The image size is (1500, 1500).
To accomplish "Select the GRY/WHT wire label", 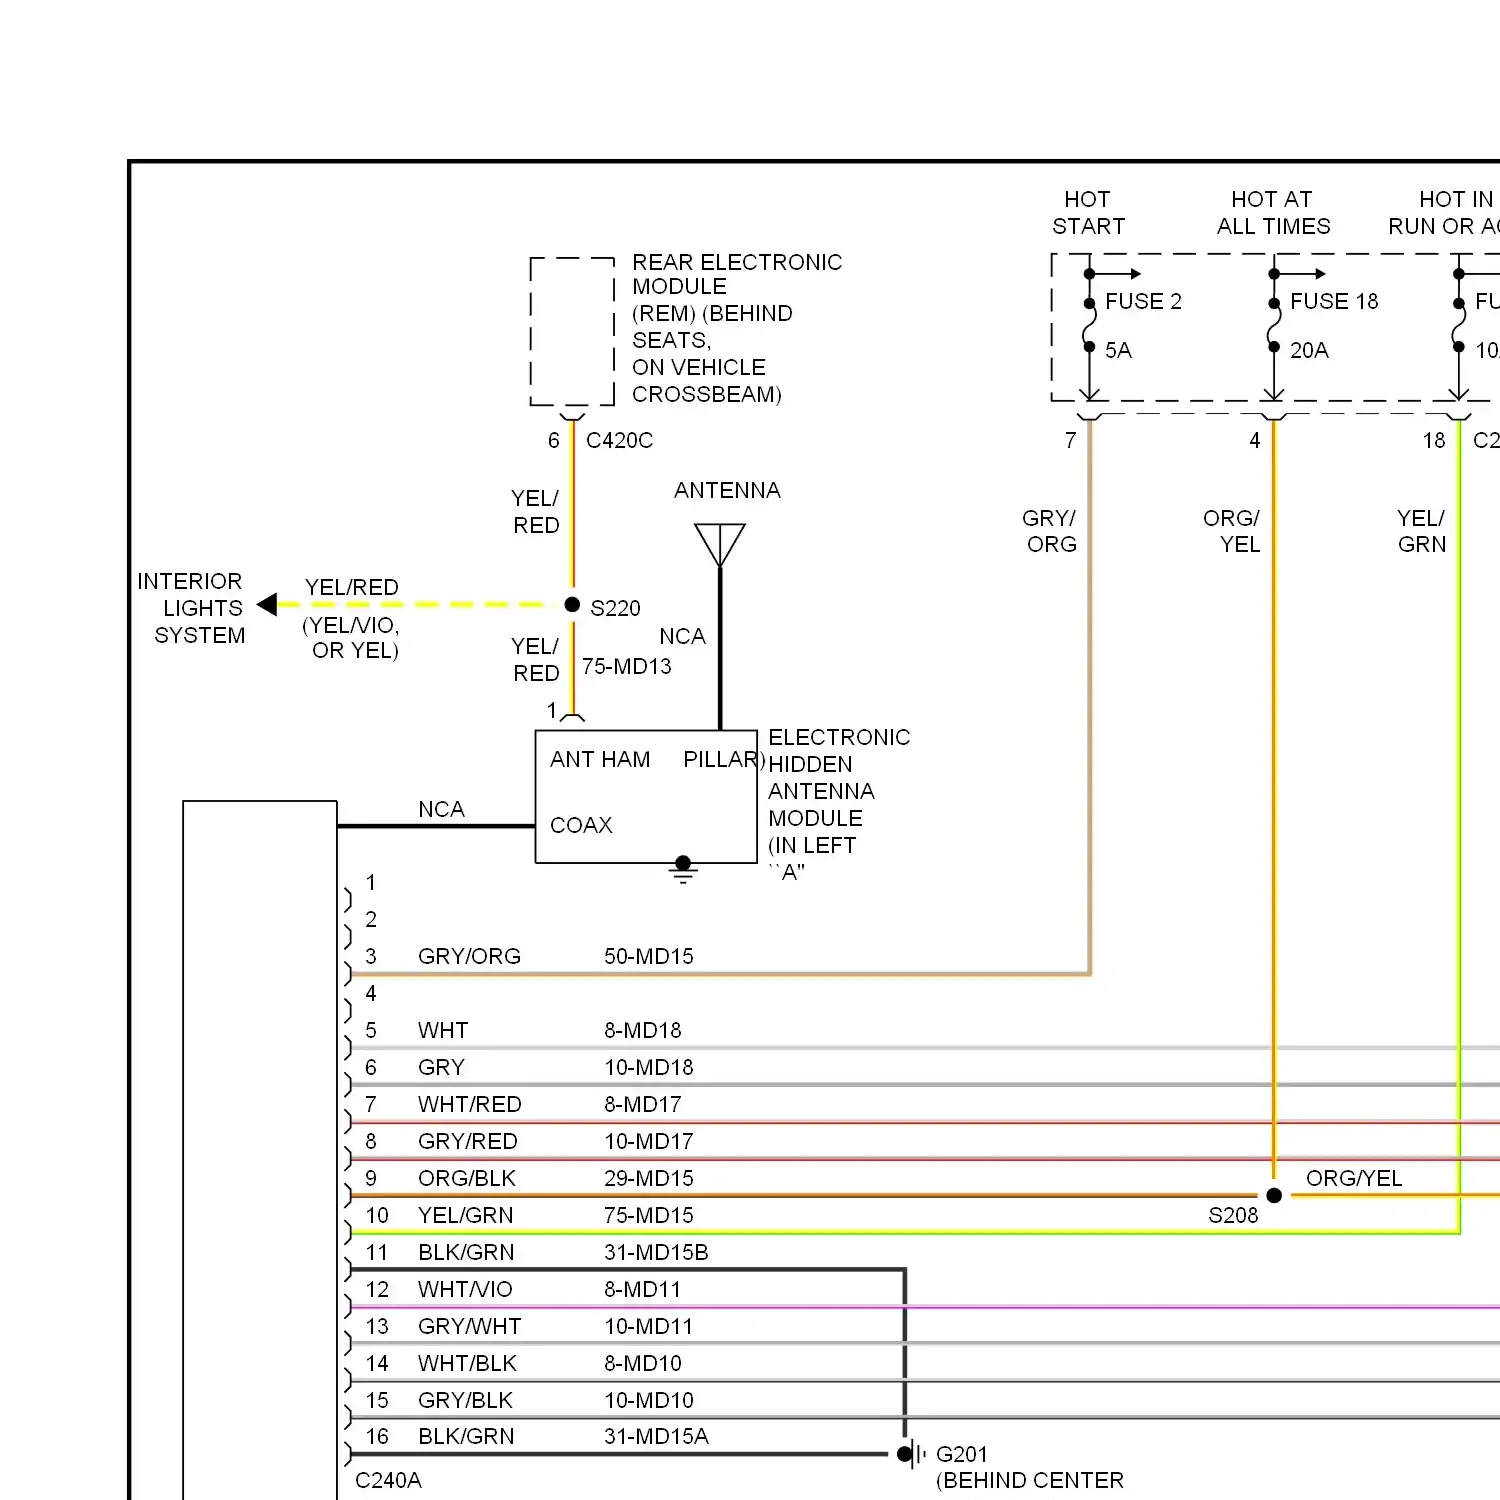I will click(x=470, y=1326).
